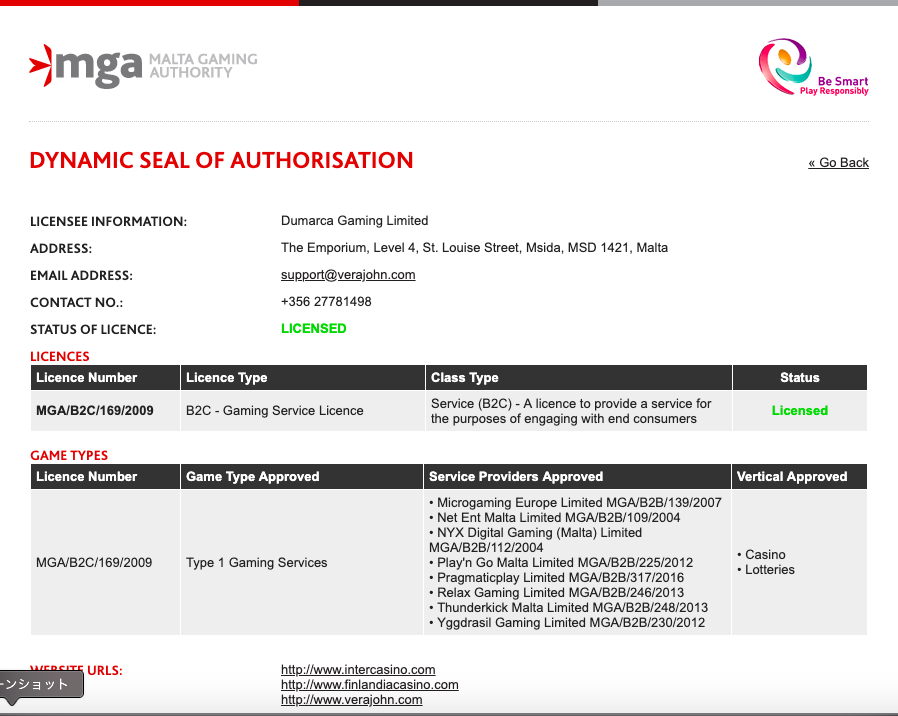Click the Japanese screenshot tooltip at bottom left
Screen dimensions: 898x716
pyautogui.click(x=40, y=684)
